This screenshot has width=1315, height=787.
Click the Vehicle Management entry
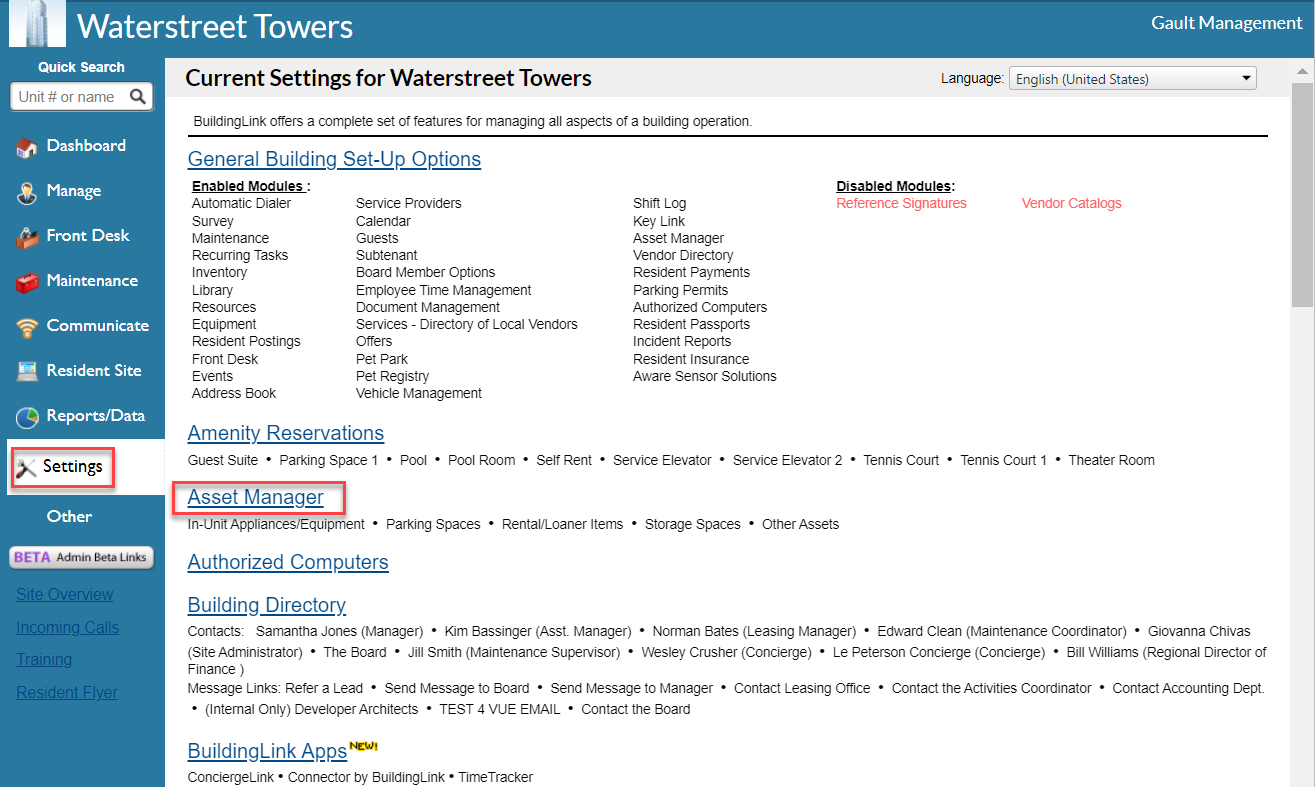[419, 393]
